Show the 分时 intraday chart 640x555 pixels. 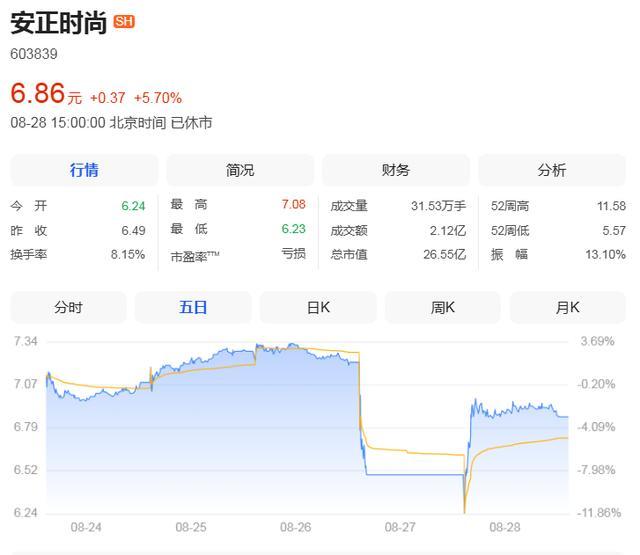[68, 307]
